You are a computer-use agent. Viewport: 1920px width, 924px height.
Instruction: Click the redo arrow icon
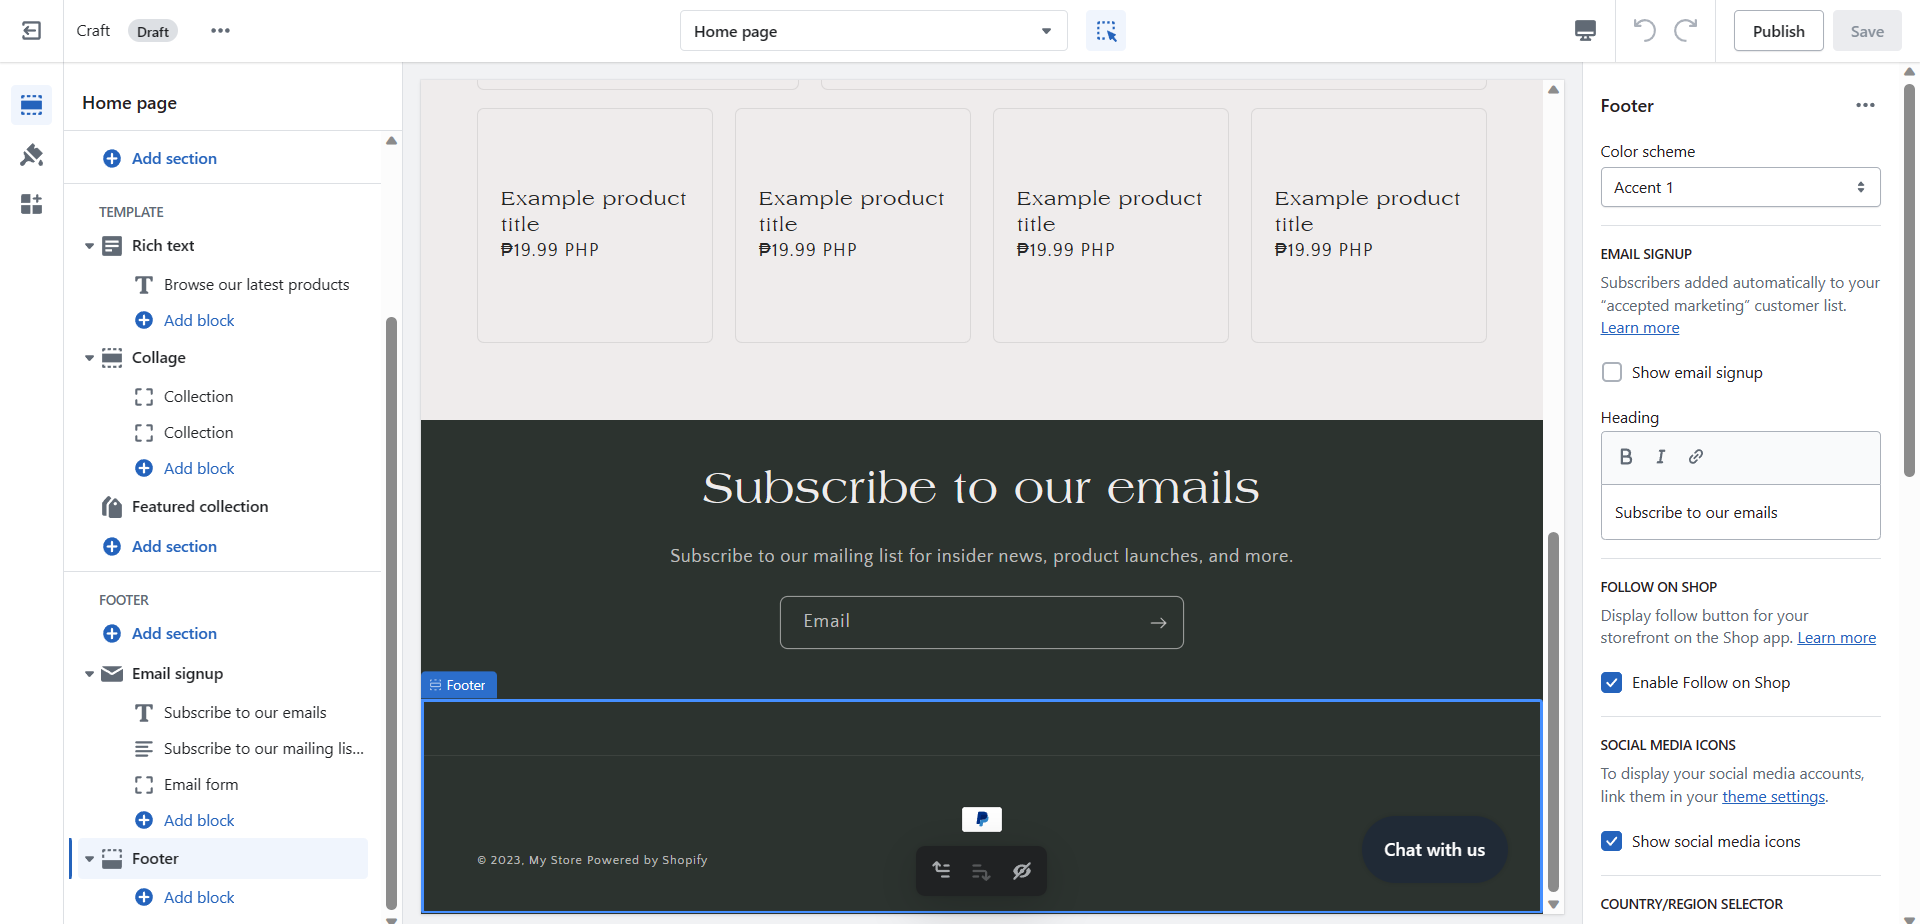[1686, 31]
